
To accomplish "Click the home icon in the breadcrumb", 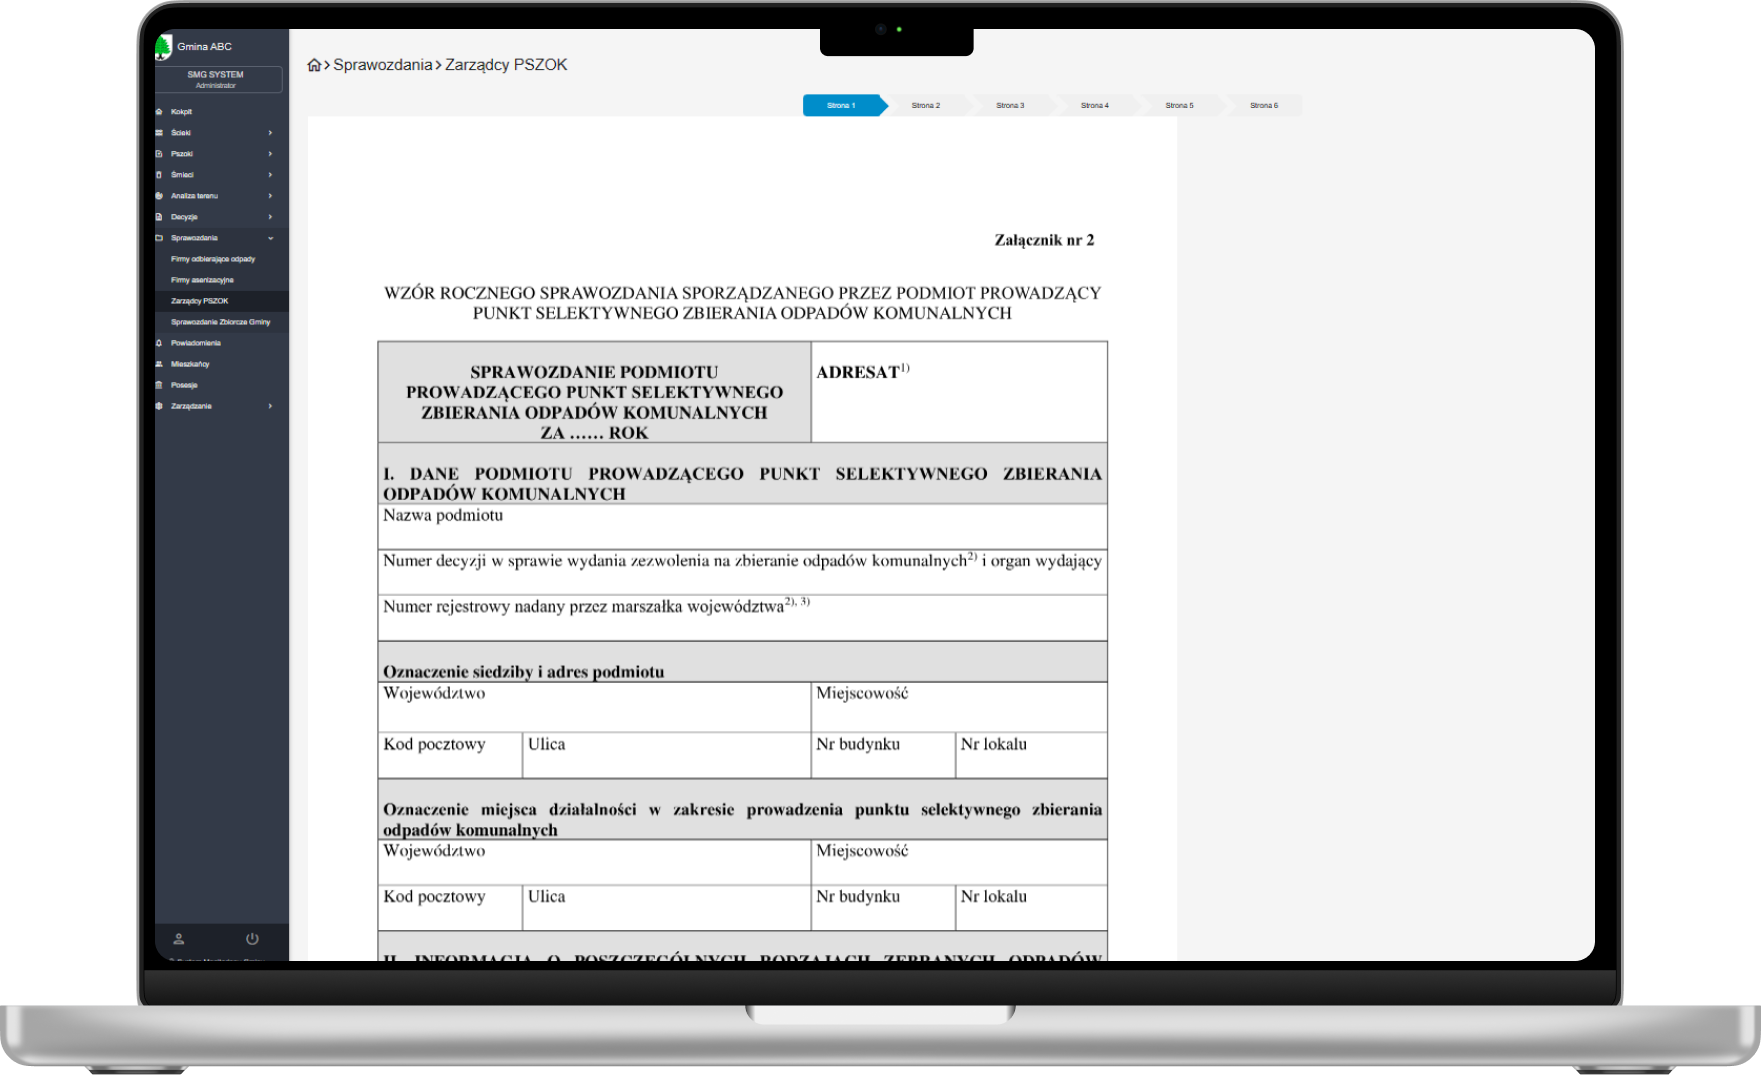I will coord(314,65).
